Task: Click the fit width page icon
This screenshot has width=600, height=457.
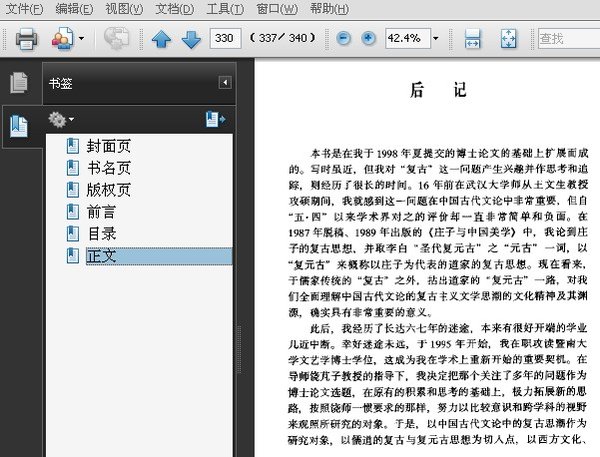Action: point(473,38)
